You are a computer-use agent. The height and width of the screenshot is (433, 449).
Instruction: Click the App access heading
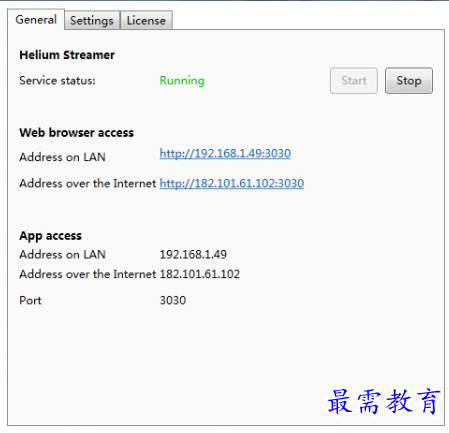pos(50,236)
